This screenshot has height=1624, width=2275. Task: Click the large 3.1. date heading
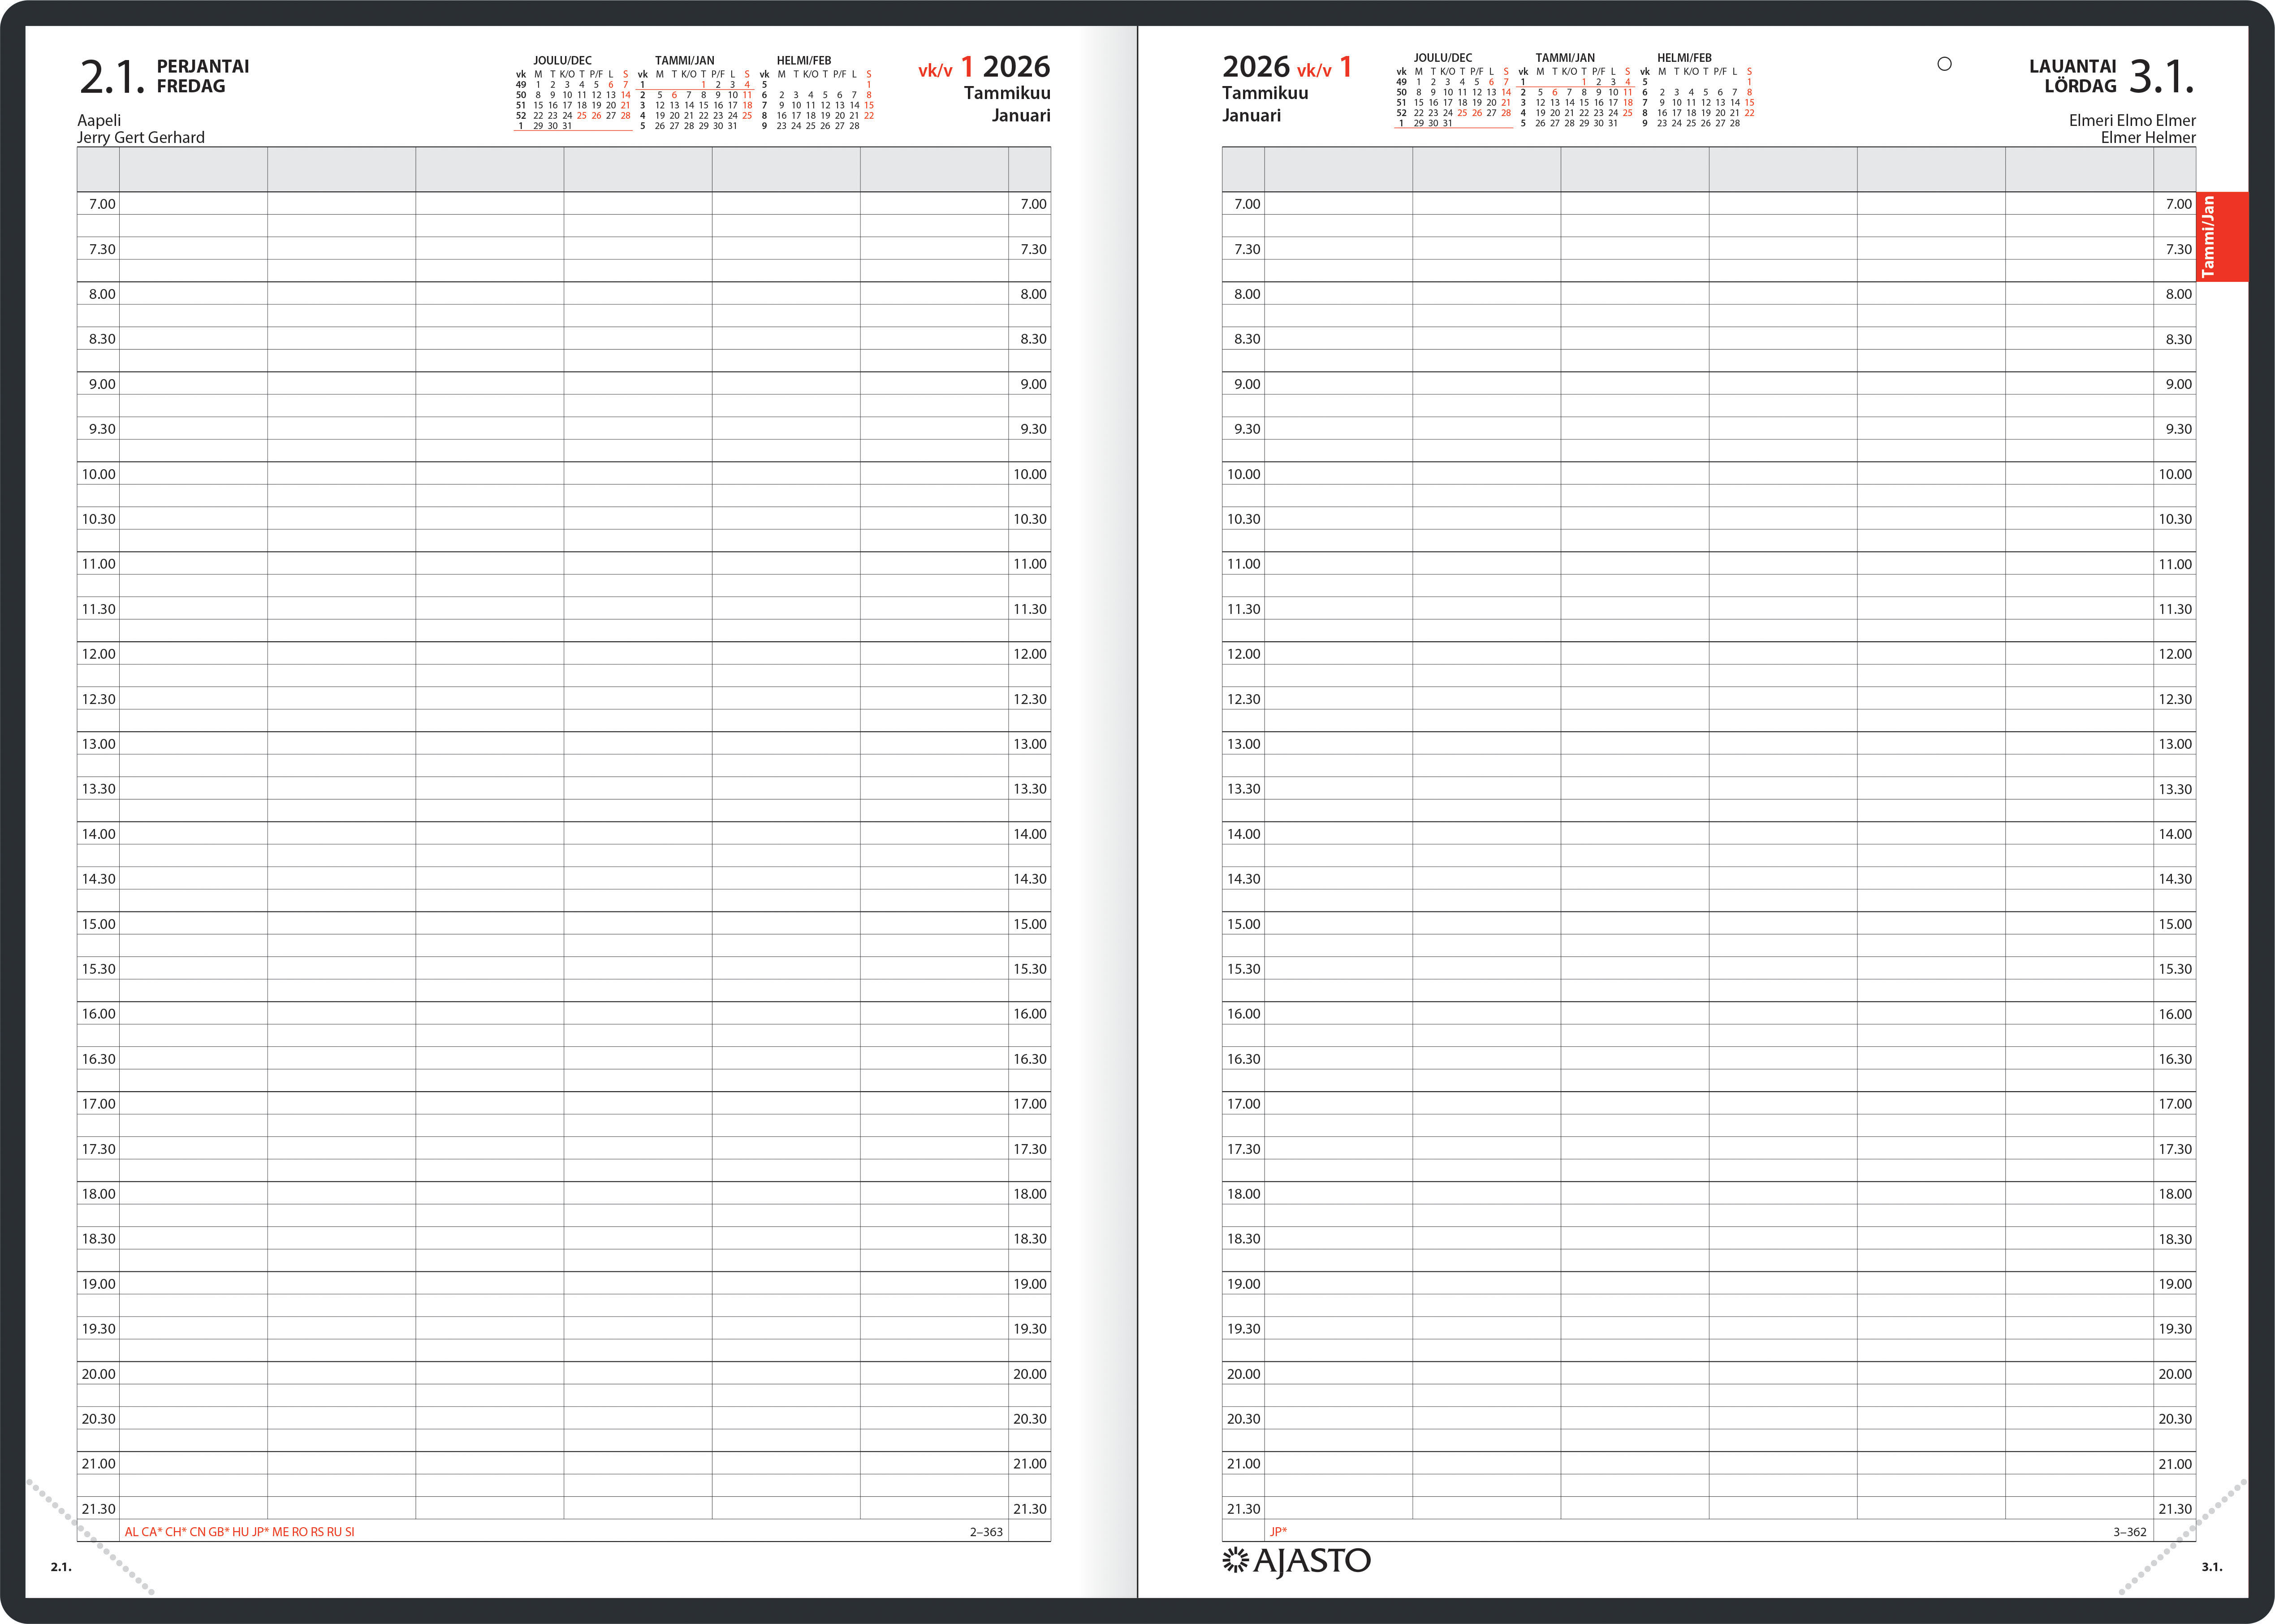2161,76
